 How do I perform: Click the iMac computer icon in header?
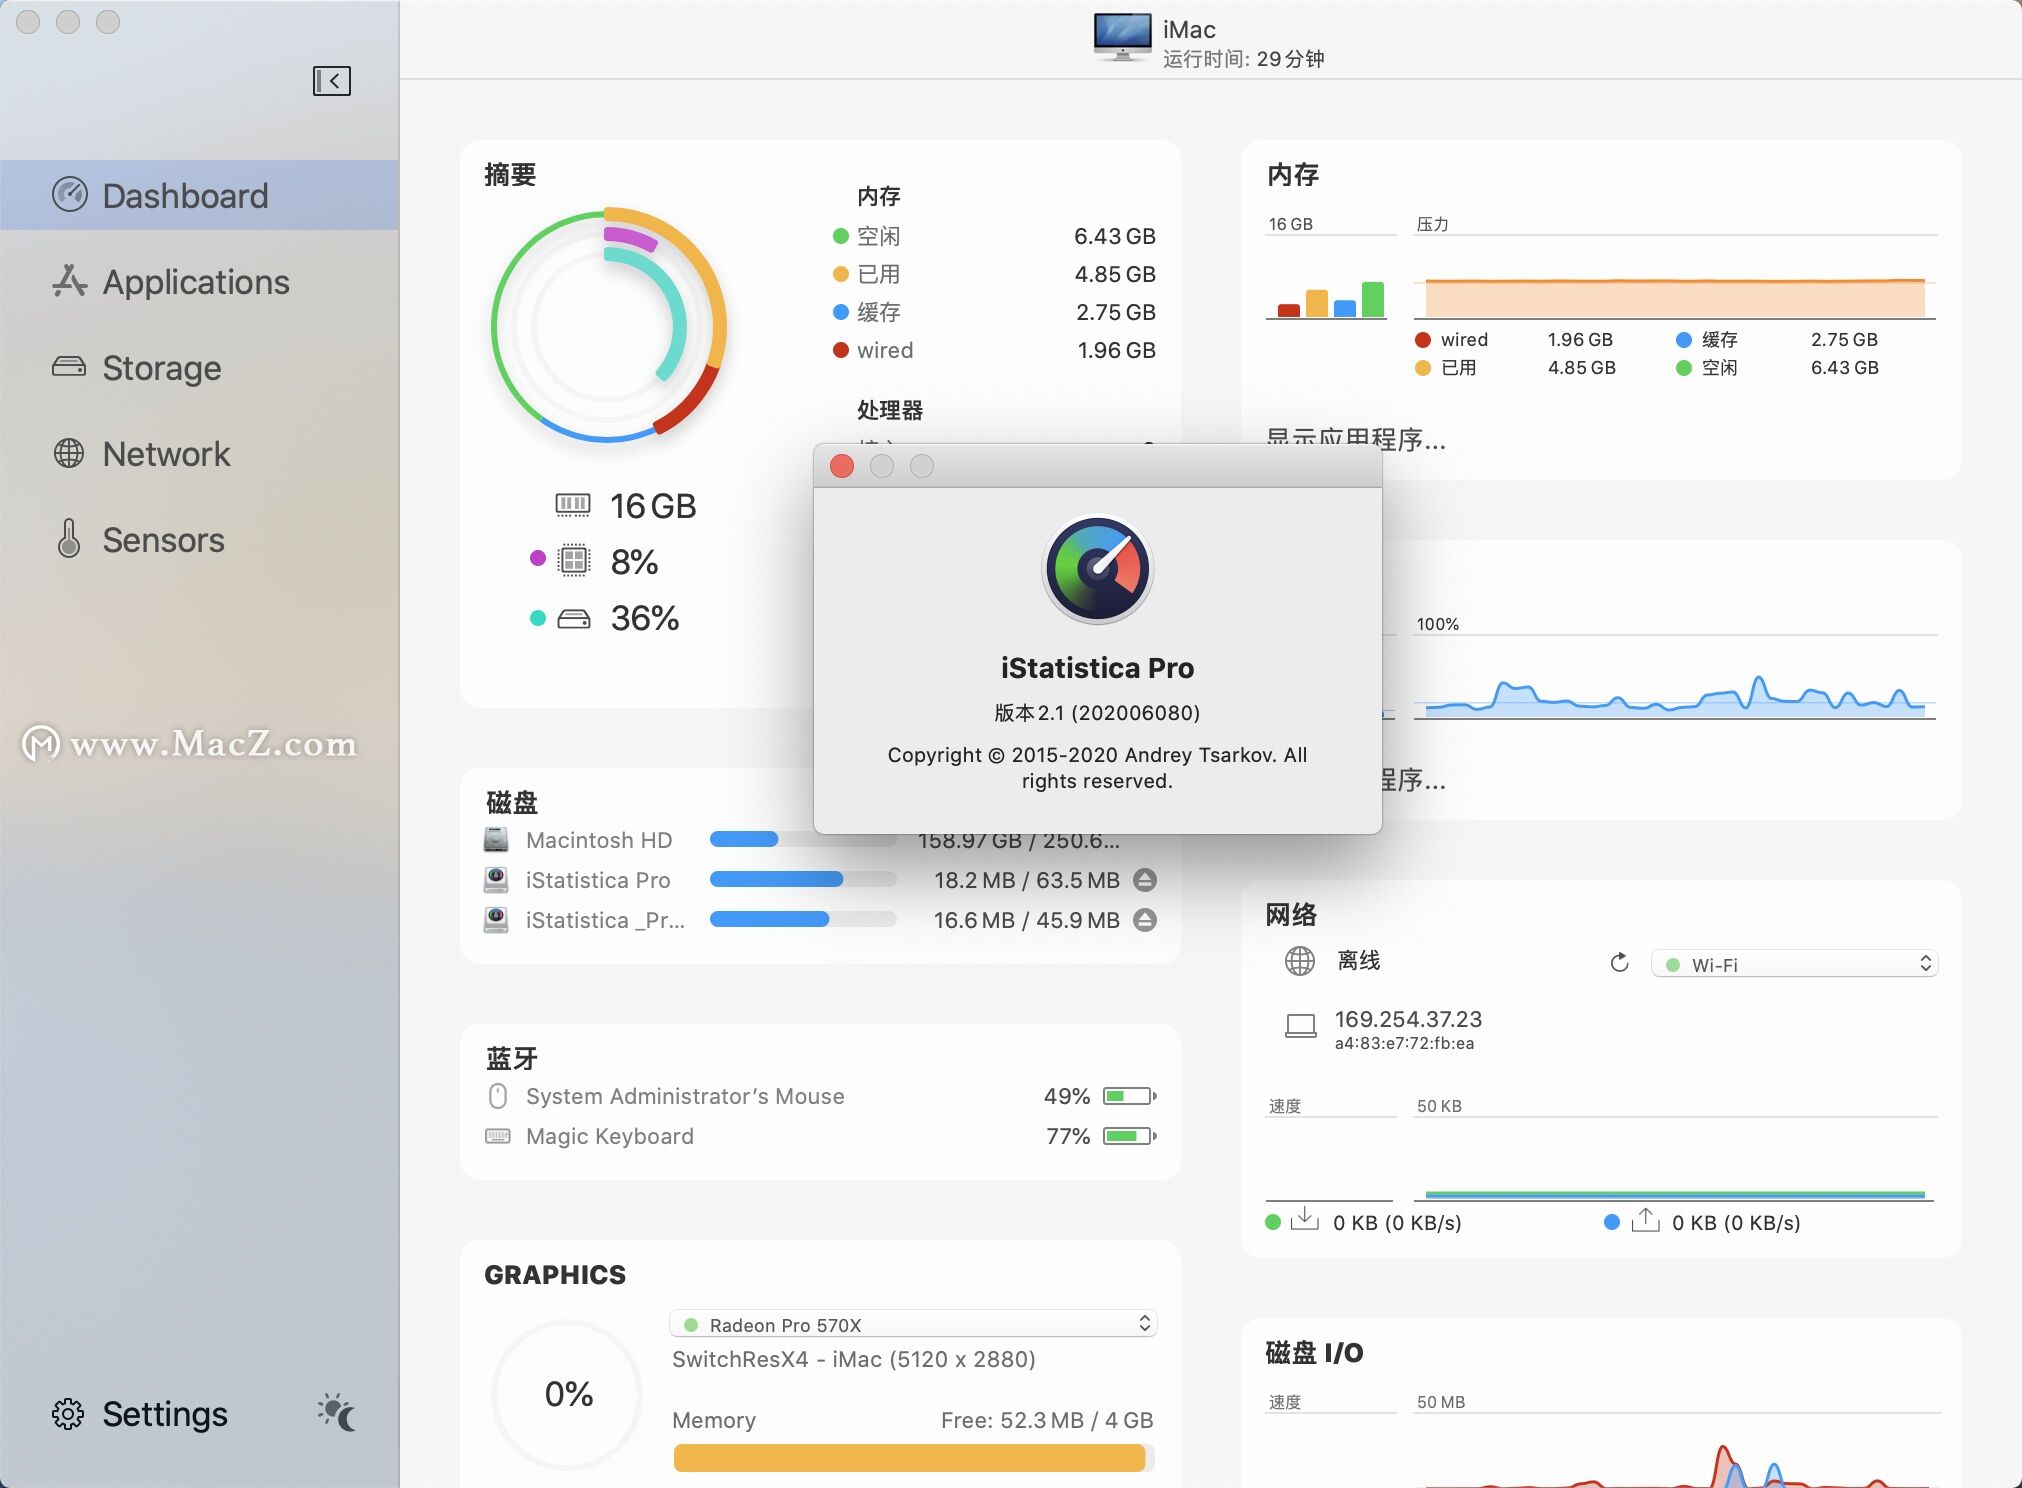click(1123, 37)
